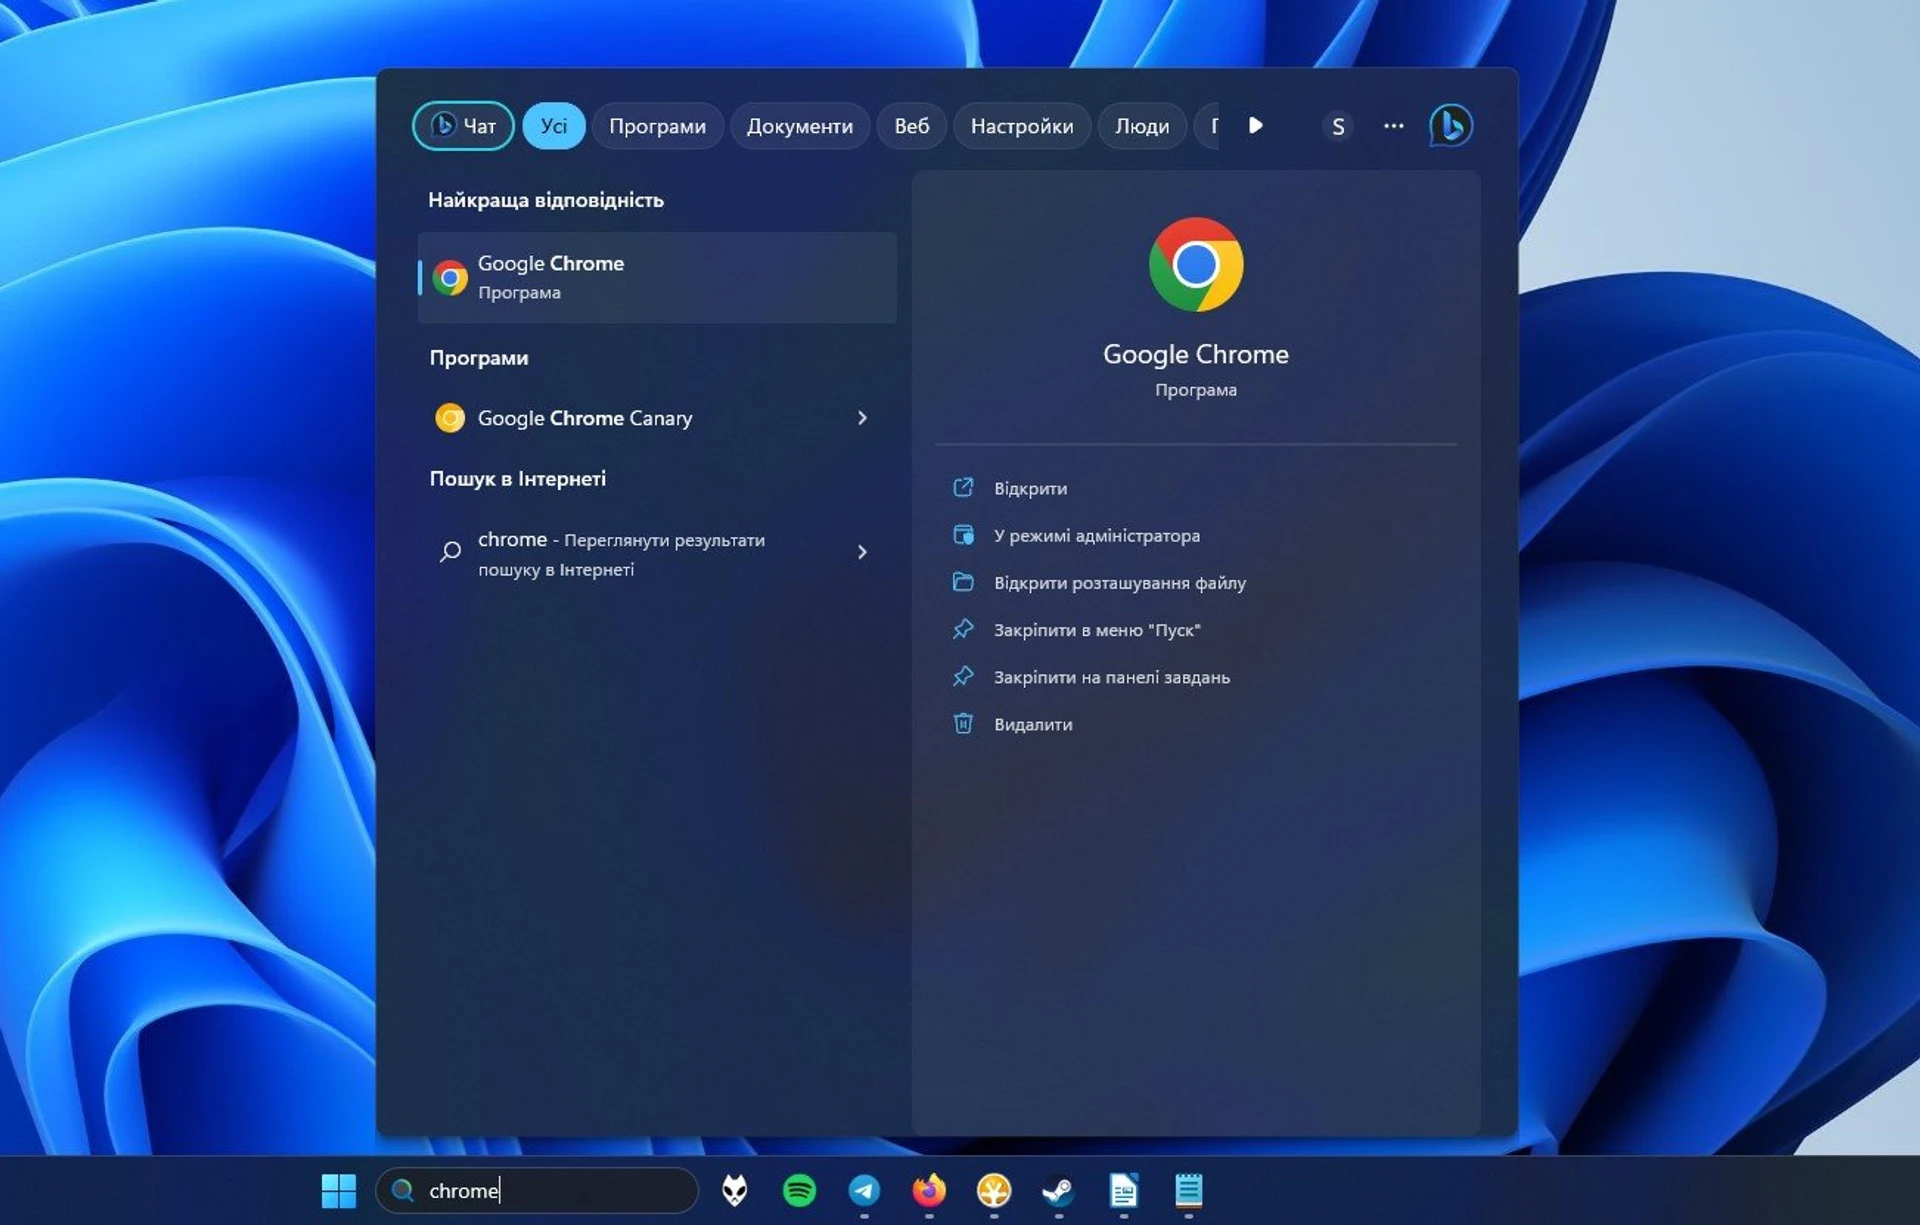Switch to the Люди filter tab
Viewport: 1920px width, 1225px height.
1142,126
